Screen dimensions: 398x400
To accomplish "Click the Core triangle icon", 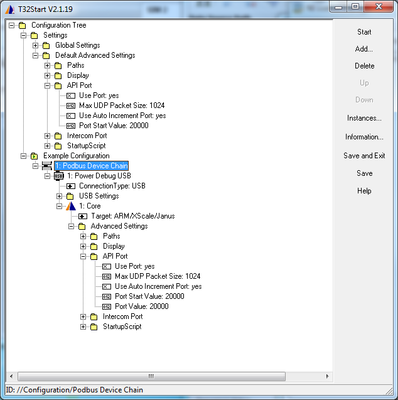I will click(71, 206).
